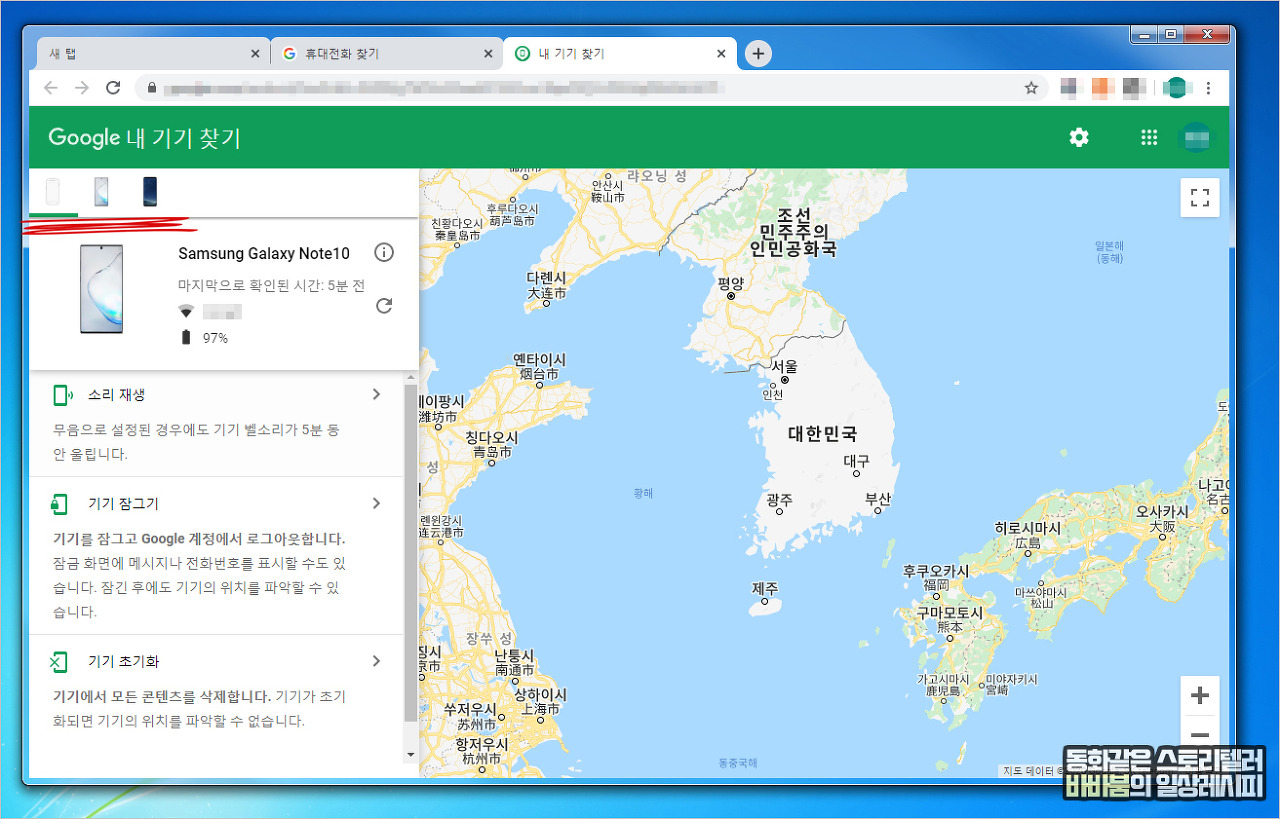The height and width of the screenshot is (819, 1280).
Task: Show device info for Galaxy Note10
Action: [x=383, y=252]
